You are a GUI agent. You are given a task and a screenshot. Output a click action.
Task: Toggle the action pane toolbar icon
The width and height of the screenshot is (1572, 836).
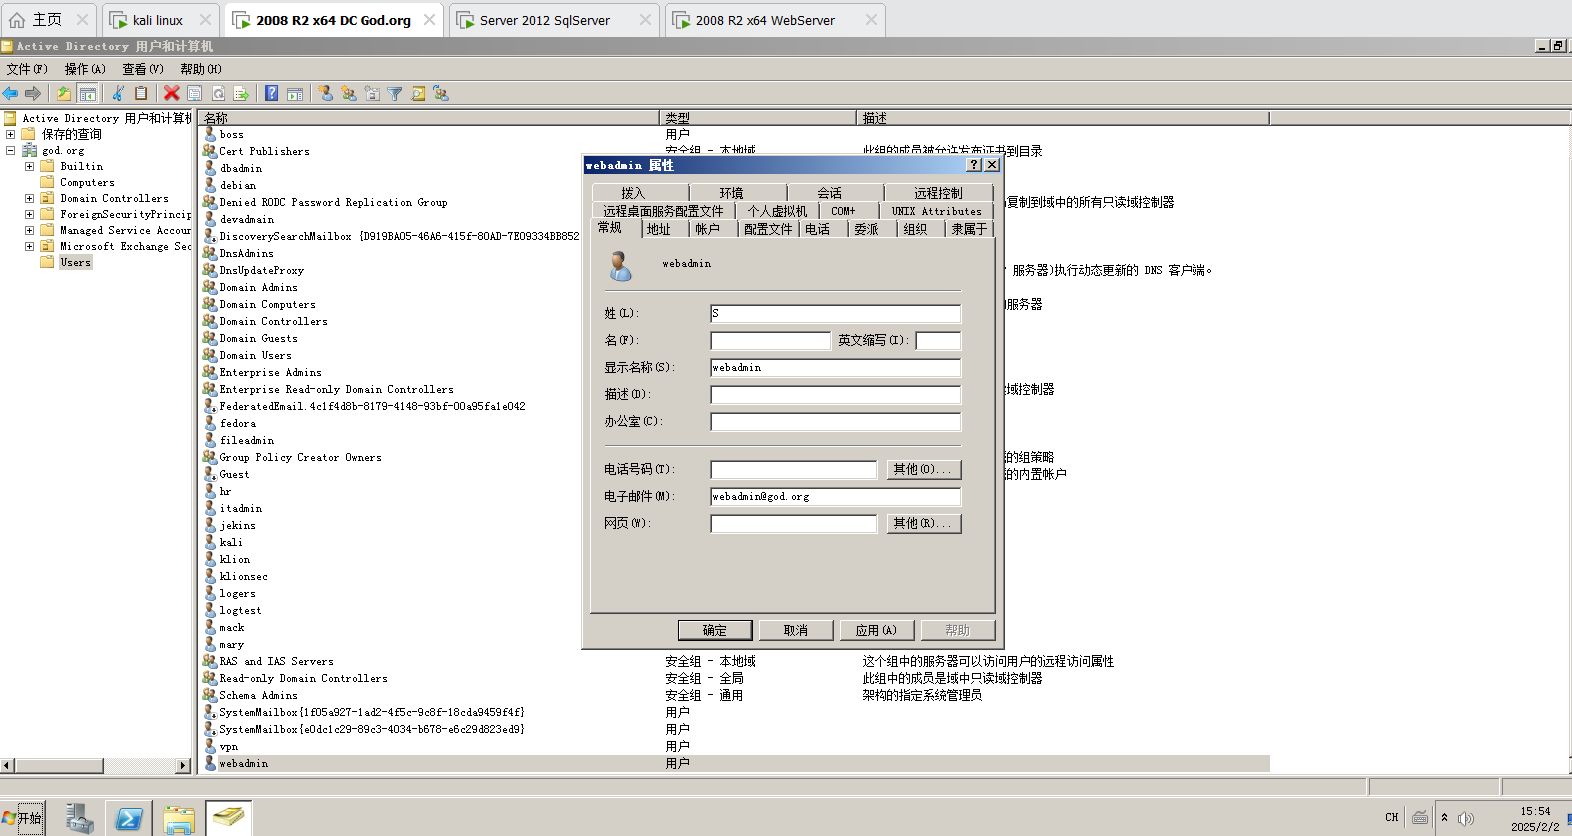click(295, 93)
